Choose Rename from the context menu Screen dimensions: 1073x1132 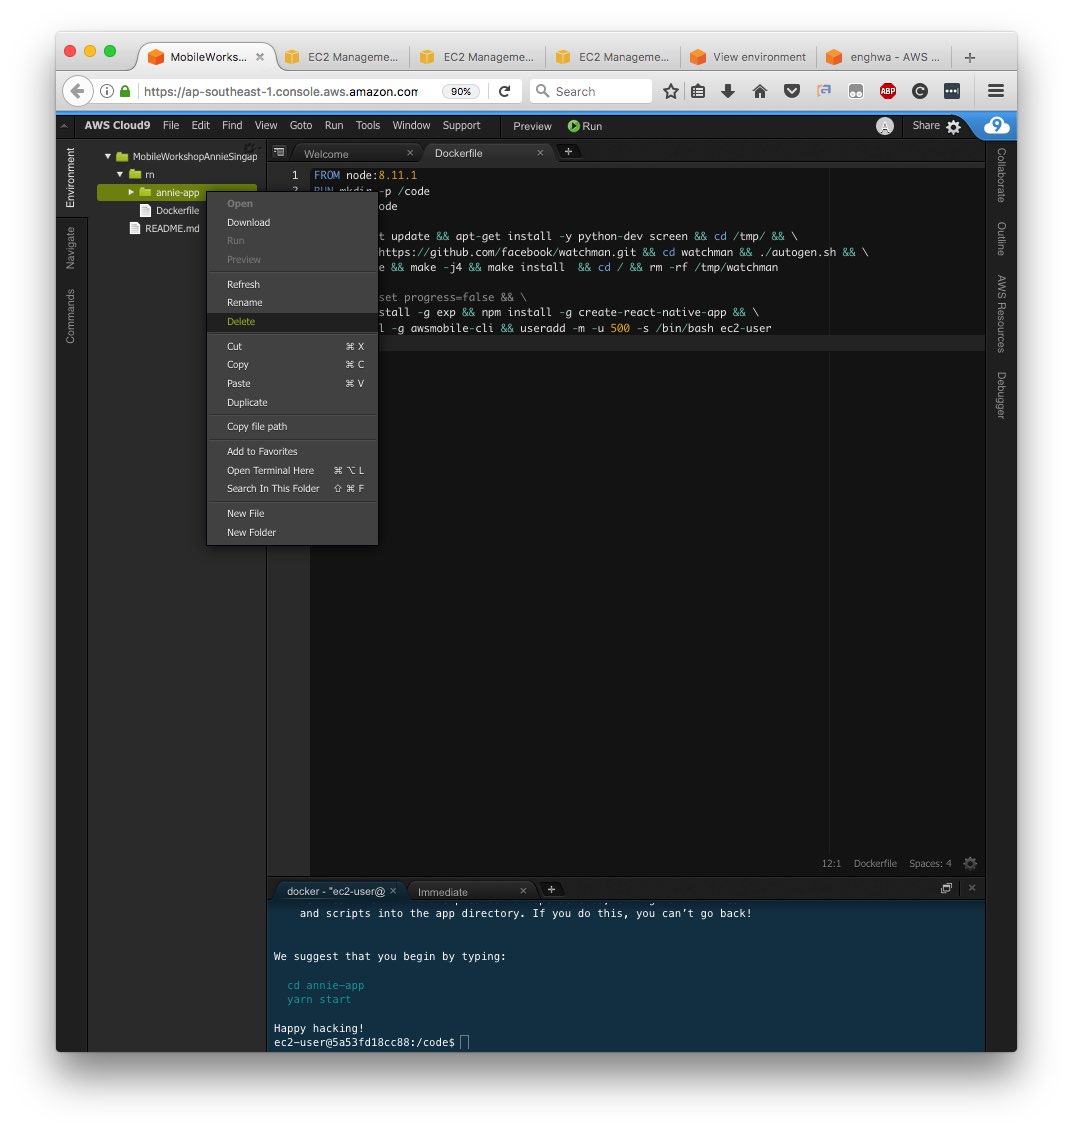click(292, 303)
